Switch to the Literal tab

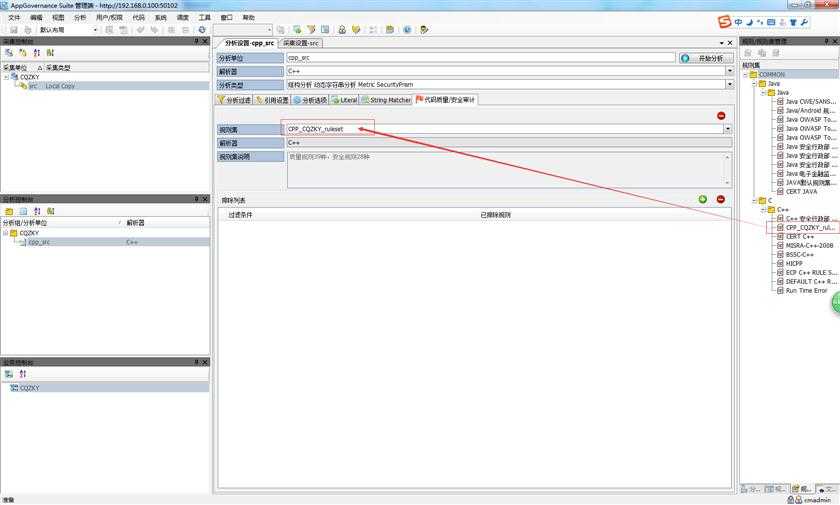pos(344,100)
